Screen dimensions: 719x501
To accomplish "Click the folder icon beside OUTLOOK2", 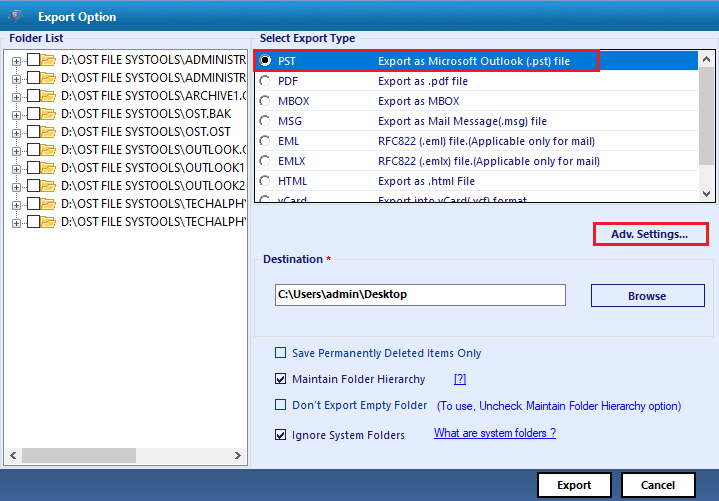I will click(48, 186).
